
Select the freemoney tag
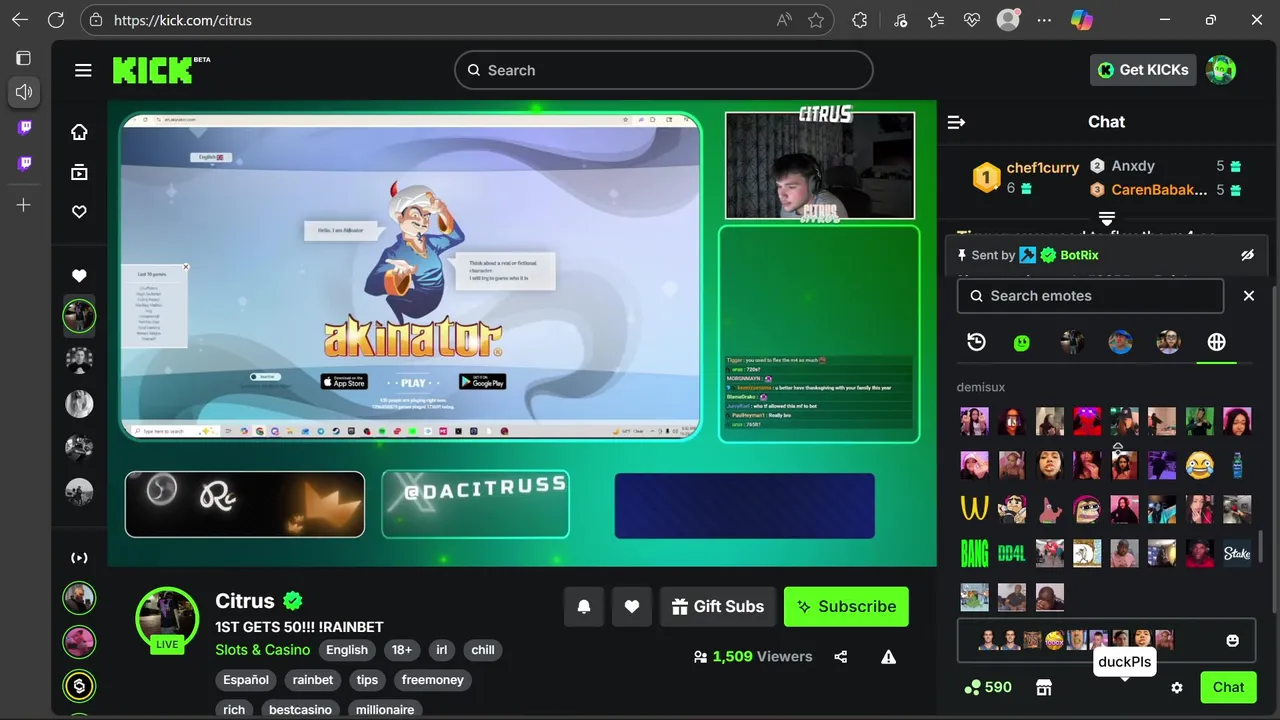pos(433,680)
